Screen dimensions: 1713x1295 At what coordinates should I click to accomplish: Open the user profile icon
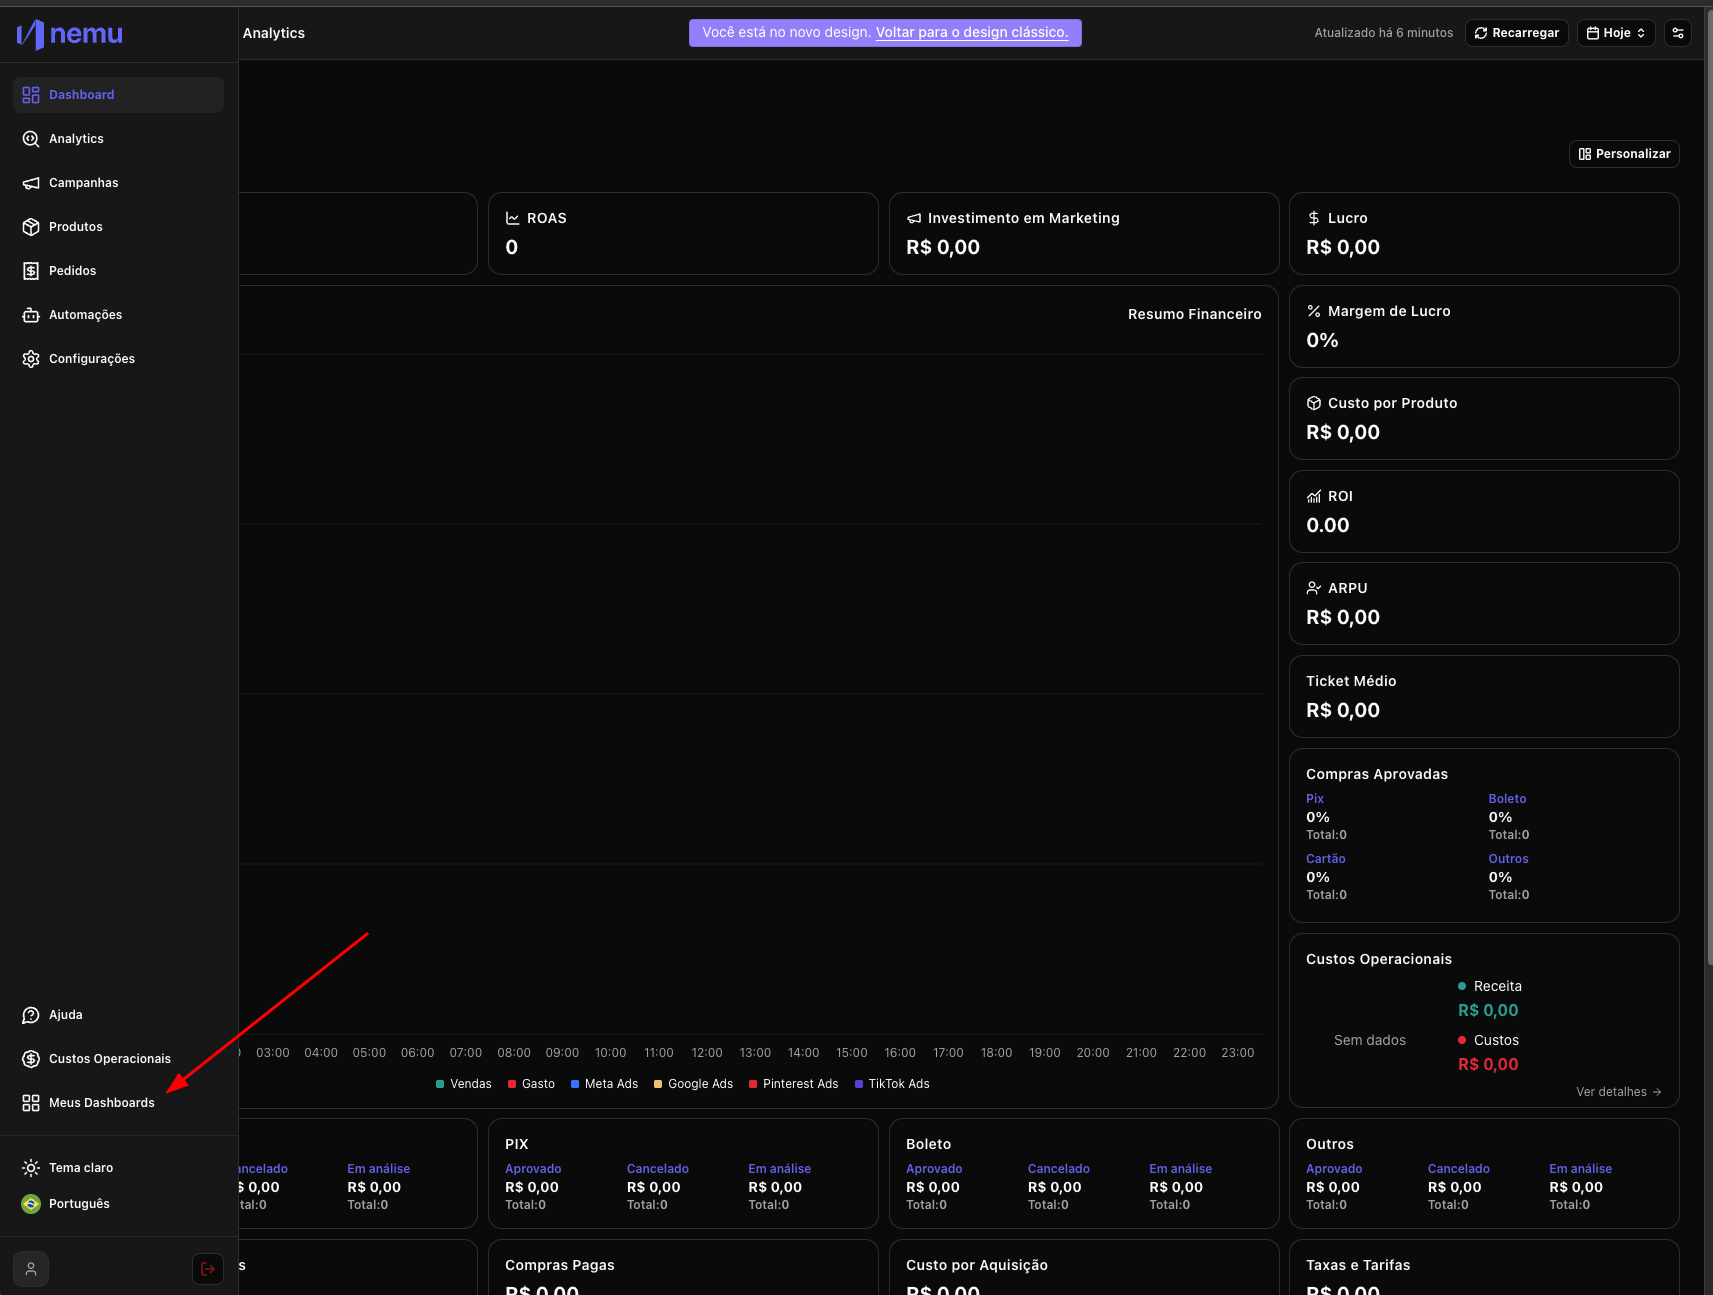click(31, 1269)
